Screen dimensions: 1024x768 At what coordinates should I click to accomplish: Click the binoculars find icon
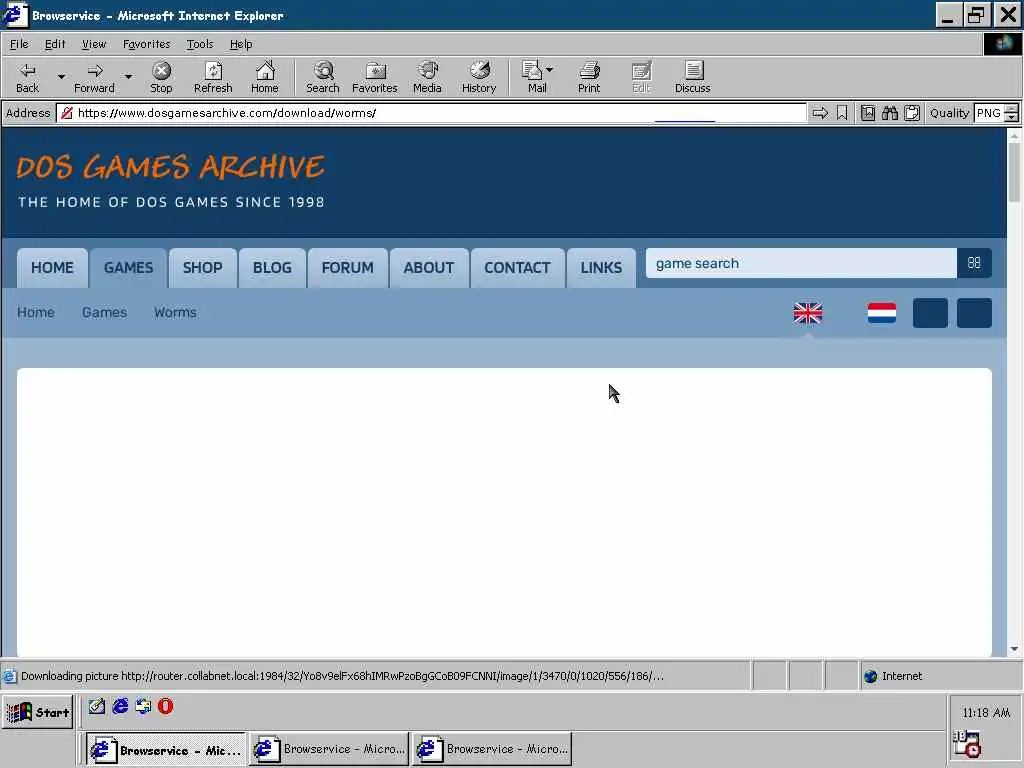tap(889, 113)
